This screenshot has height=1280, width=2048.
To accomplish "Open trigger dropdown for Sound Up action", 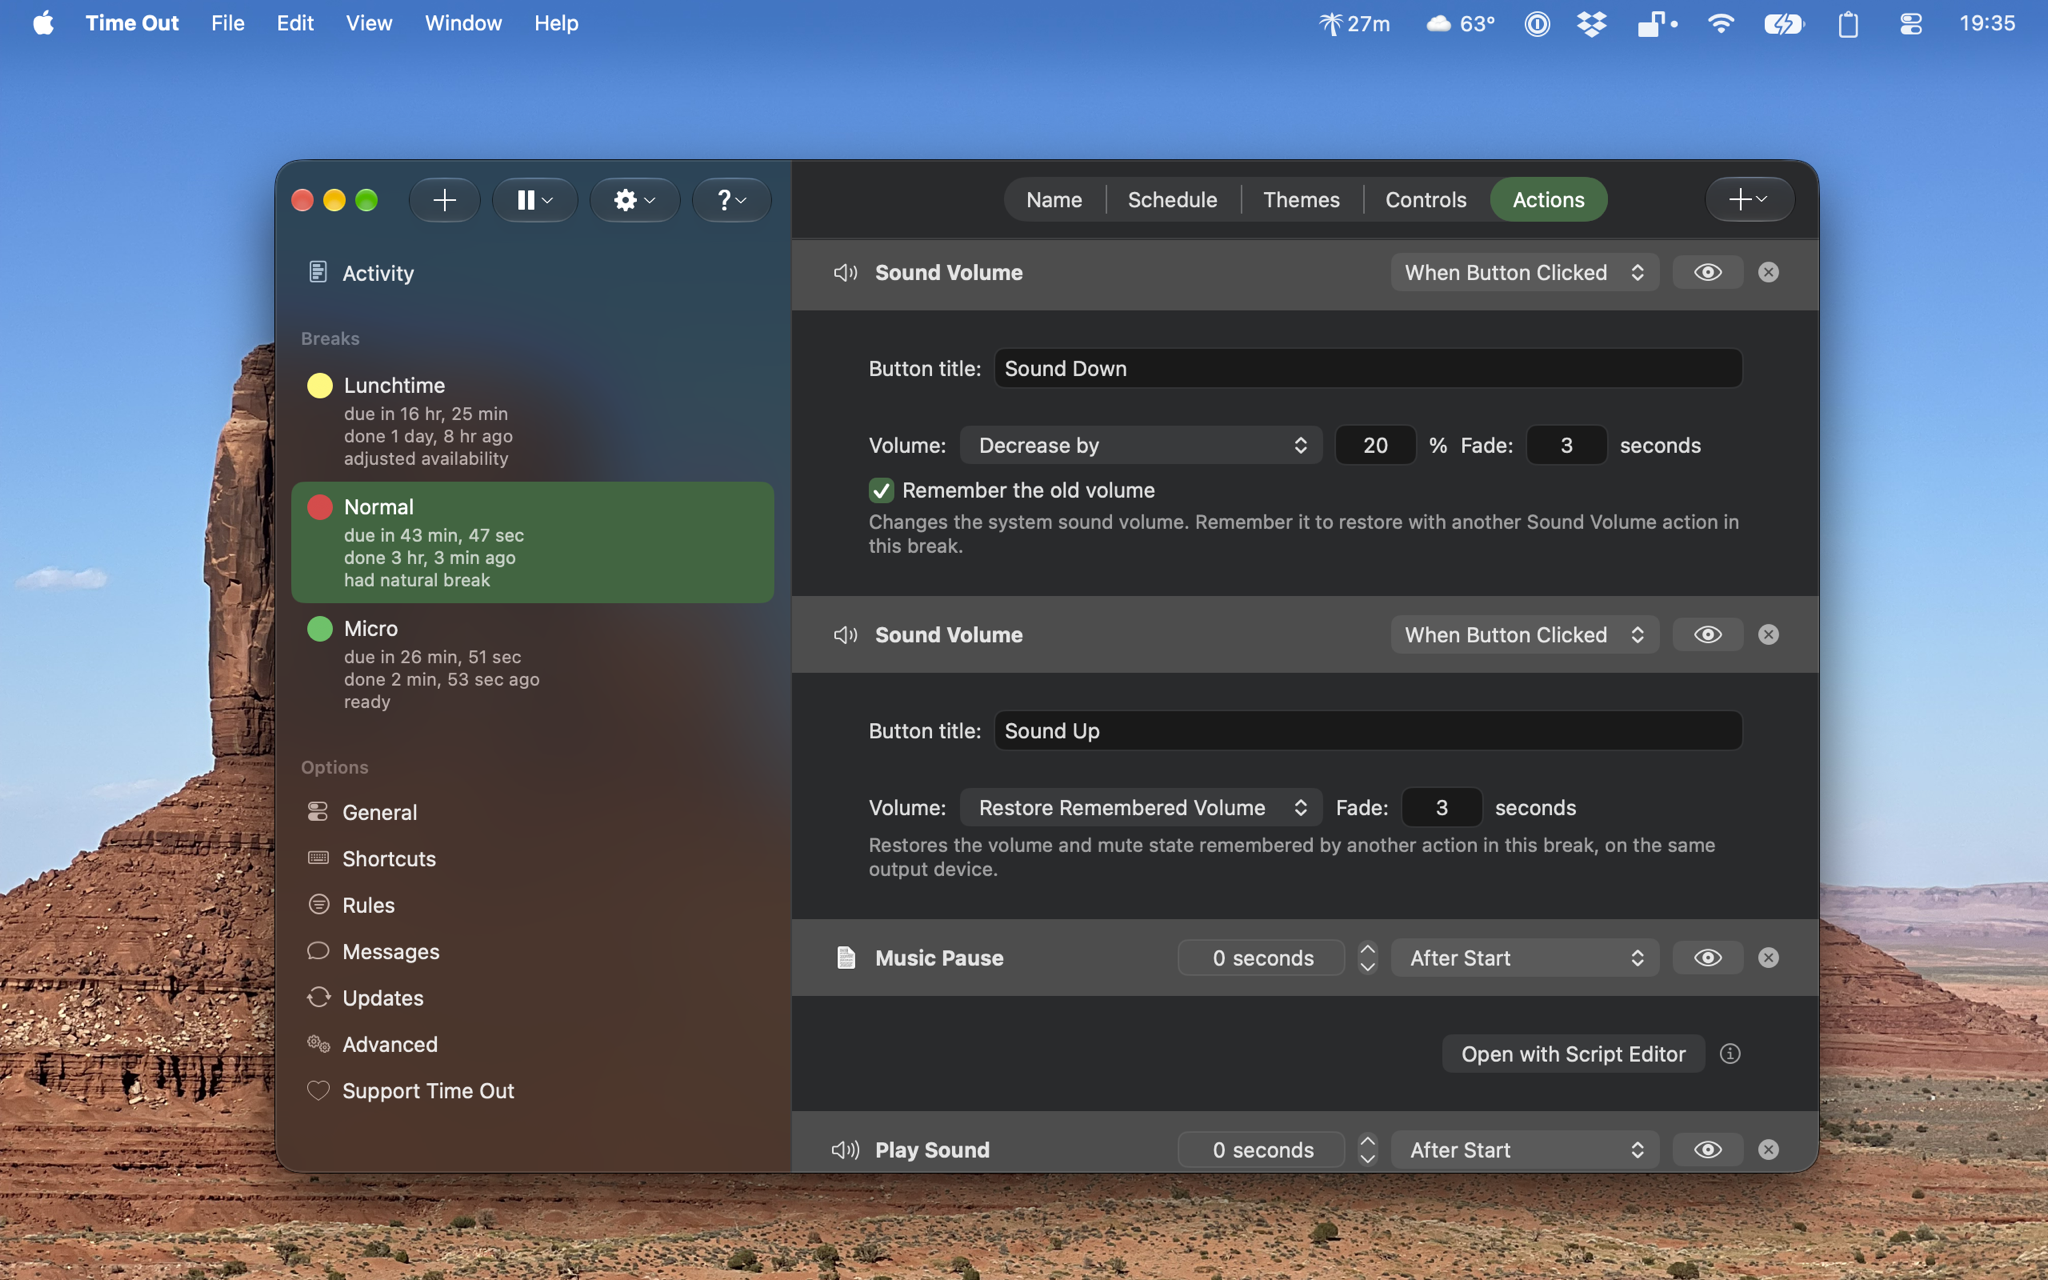I will coord(1524,635).
